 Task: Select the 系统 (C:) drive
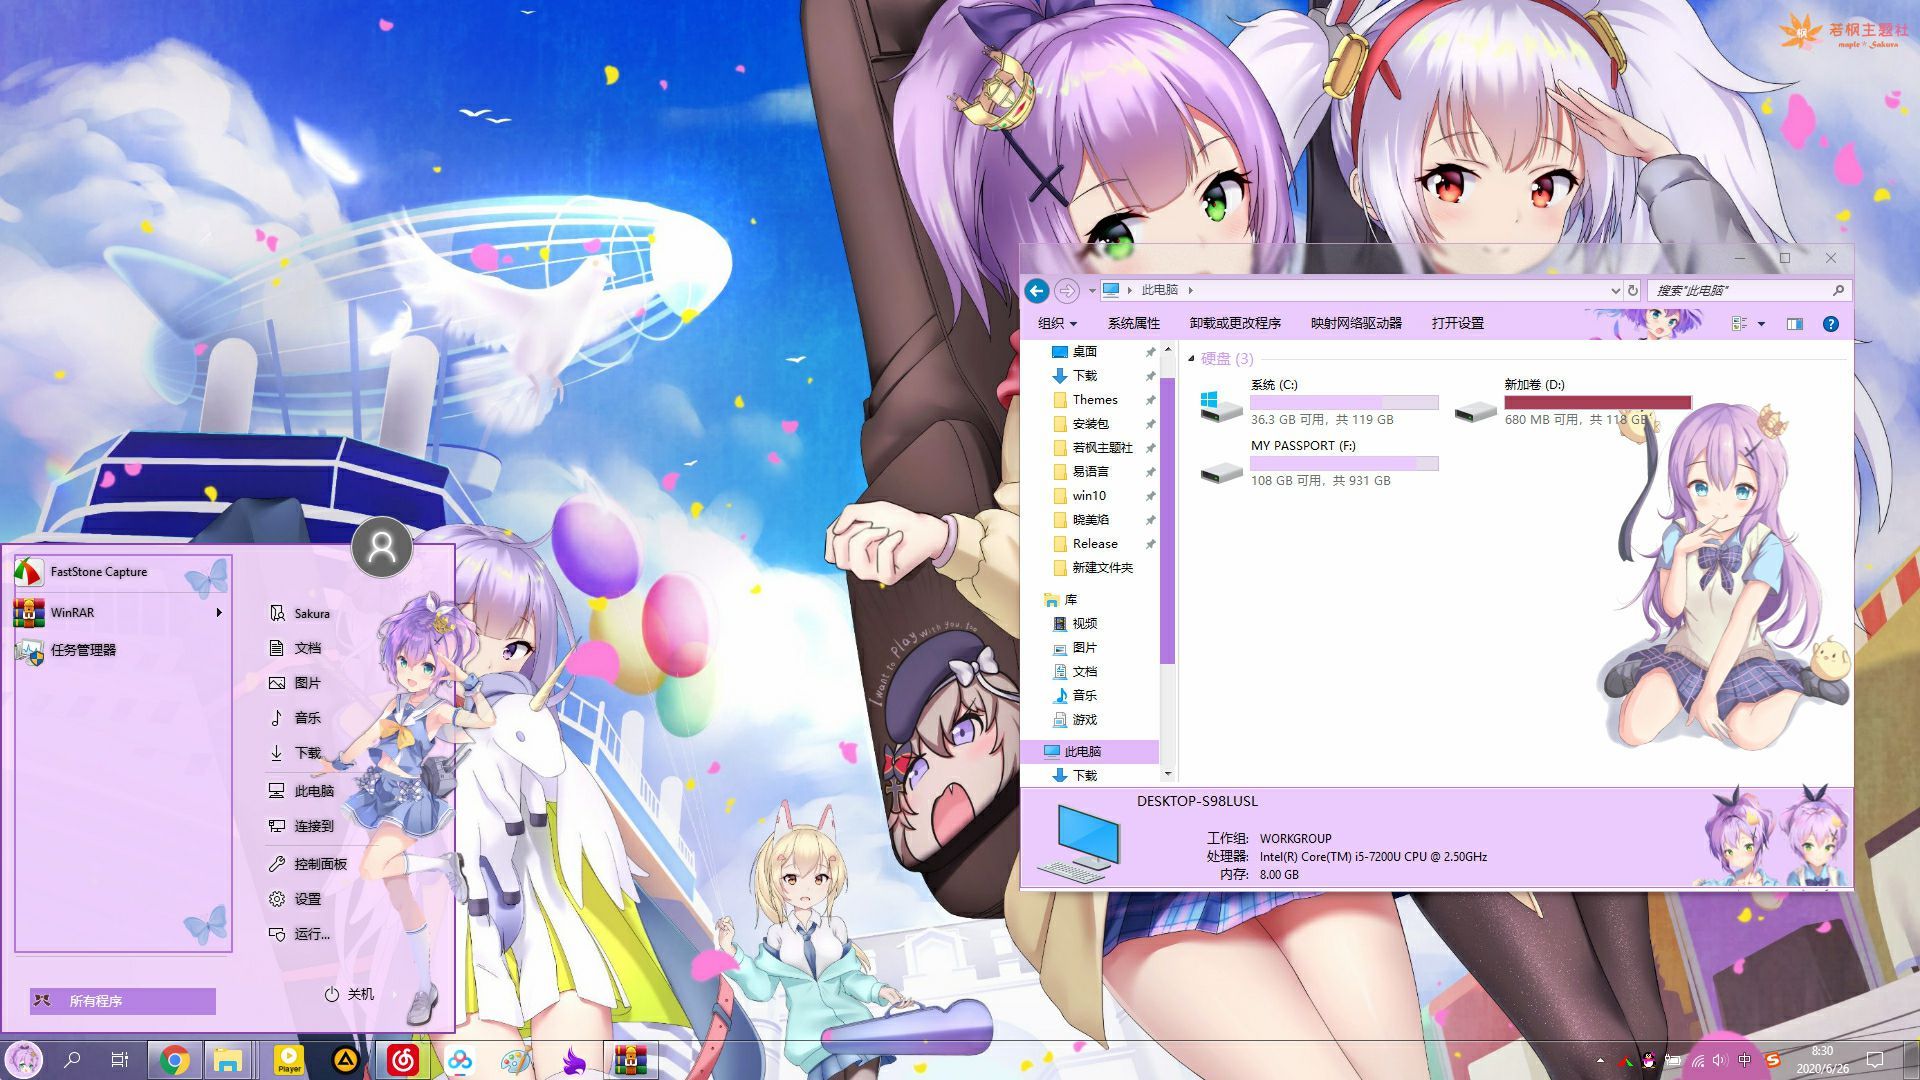(x=1318, y=402)
